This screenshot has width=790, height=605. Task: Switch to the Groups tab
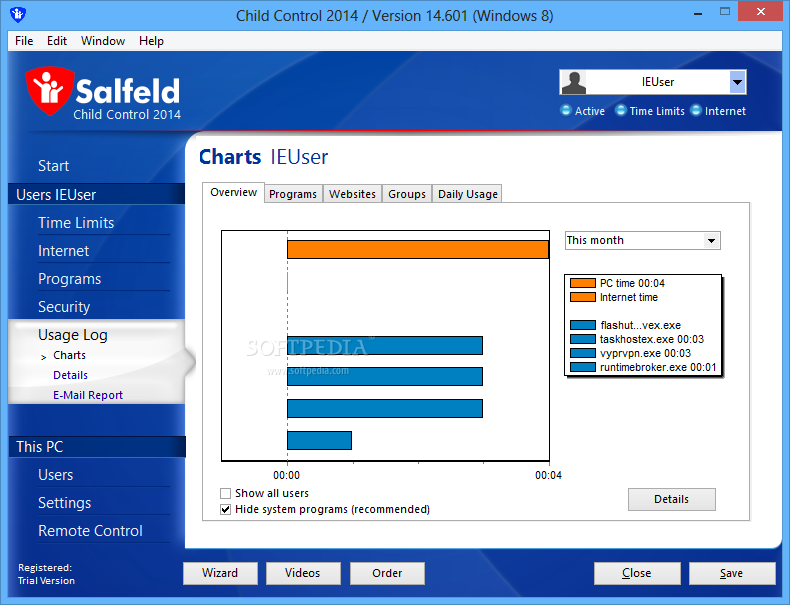click(x=407, y=194)
